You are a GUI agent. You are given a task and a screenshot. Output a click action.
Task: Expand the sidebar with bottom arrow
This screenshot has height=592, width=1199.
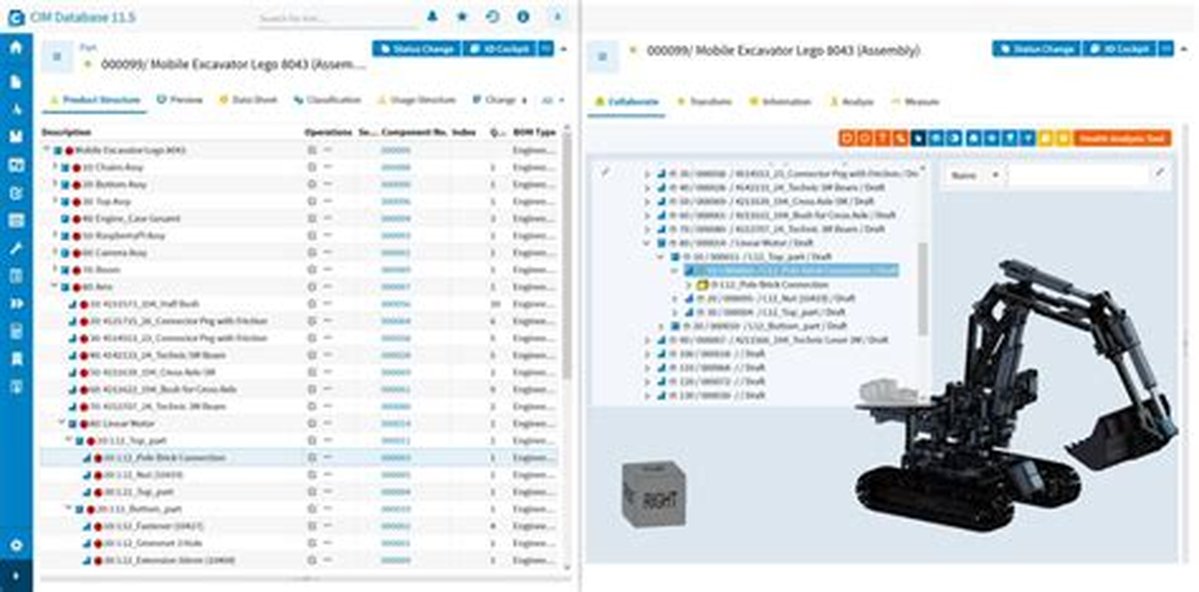point(16,576)
